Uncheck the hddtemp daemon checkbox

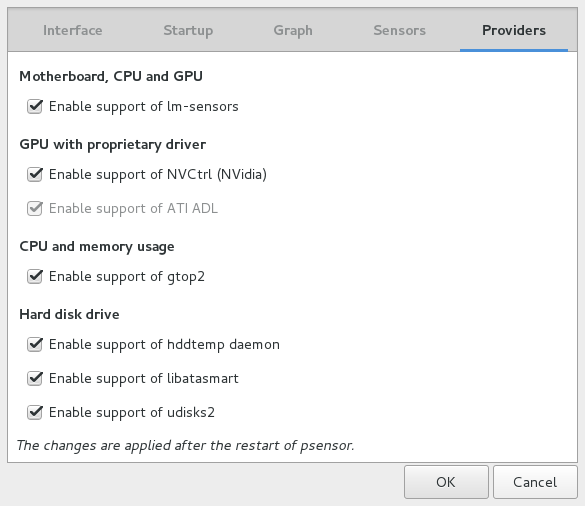pos(35,344)
